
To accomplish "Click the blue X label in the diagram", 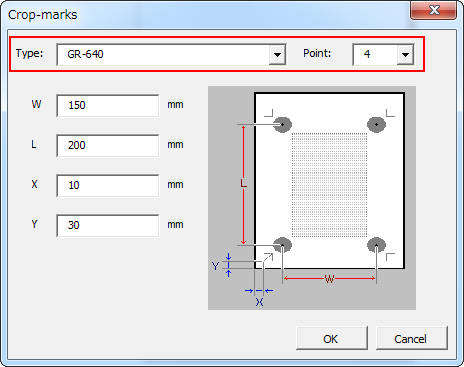I will 259,302.
